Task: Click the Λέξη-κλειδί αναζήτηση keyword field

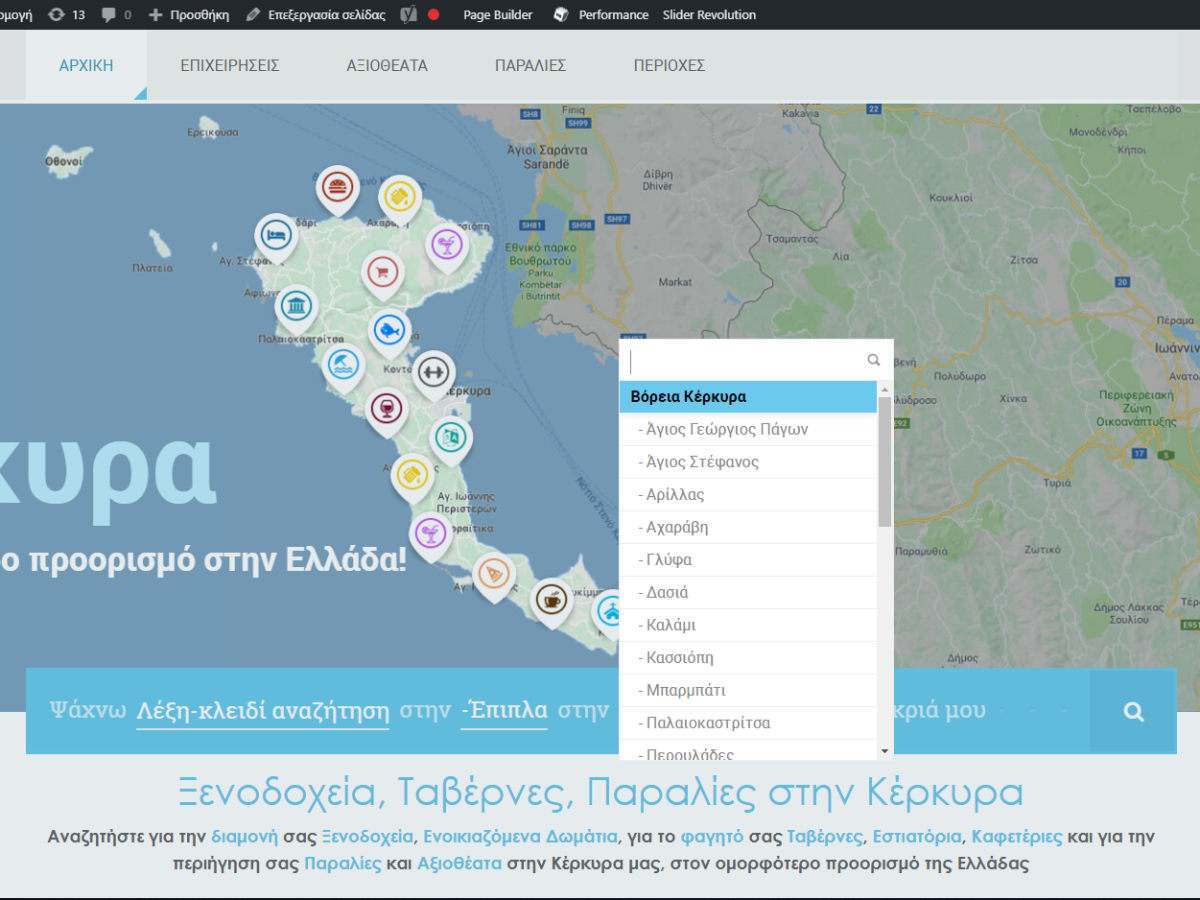Action: coord(263,711)
